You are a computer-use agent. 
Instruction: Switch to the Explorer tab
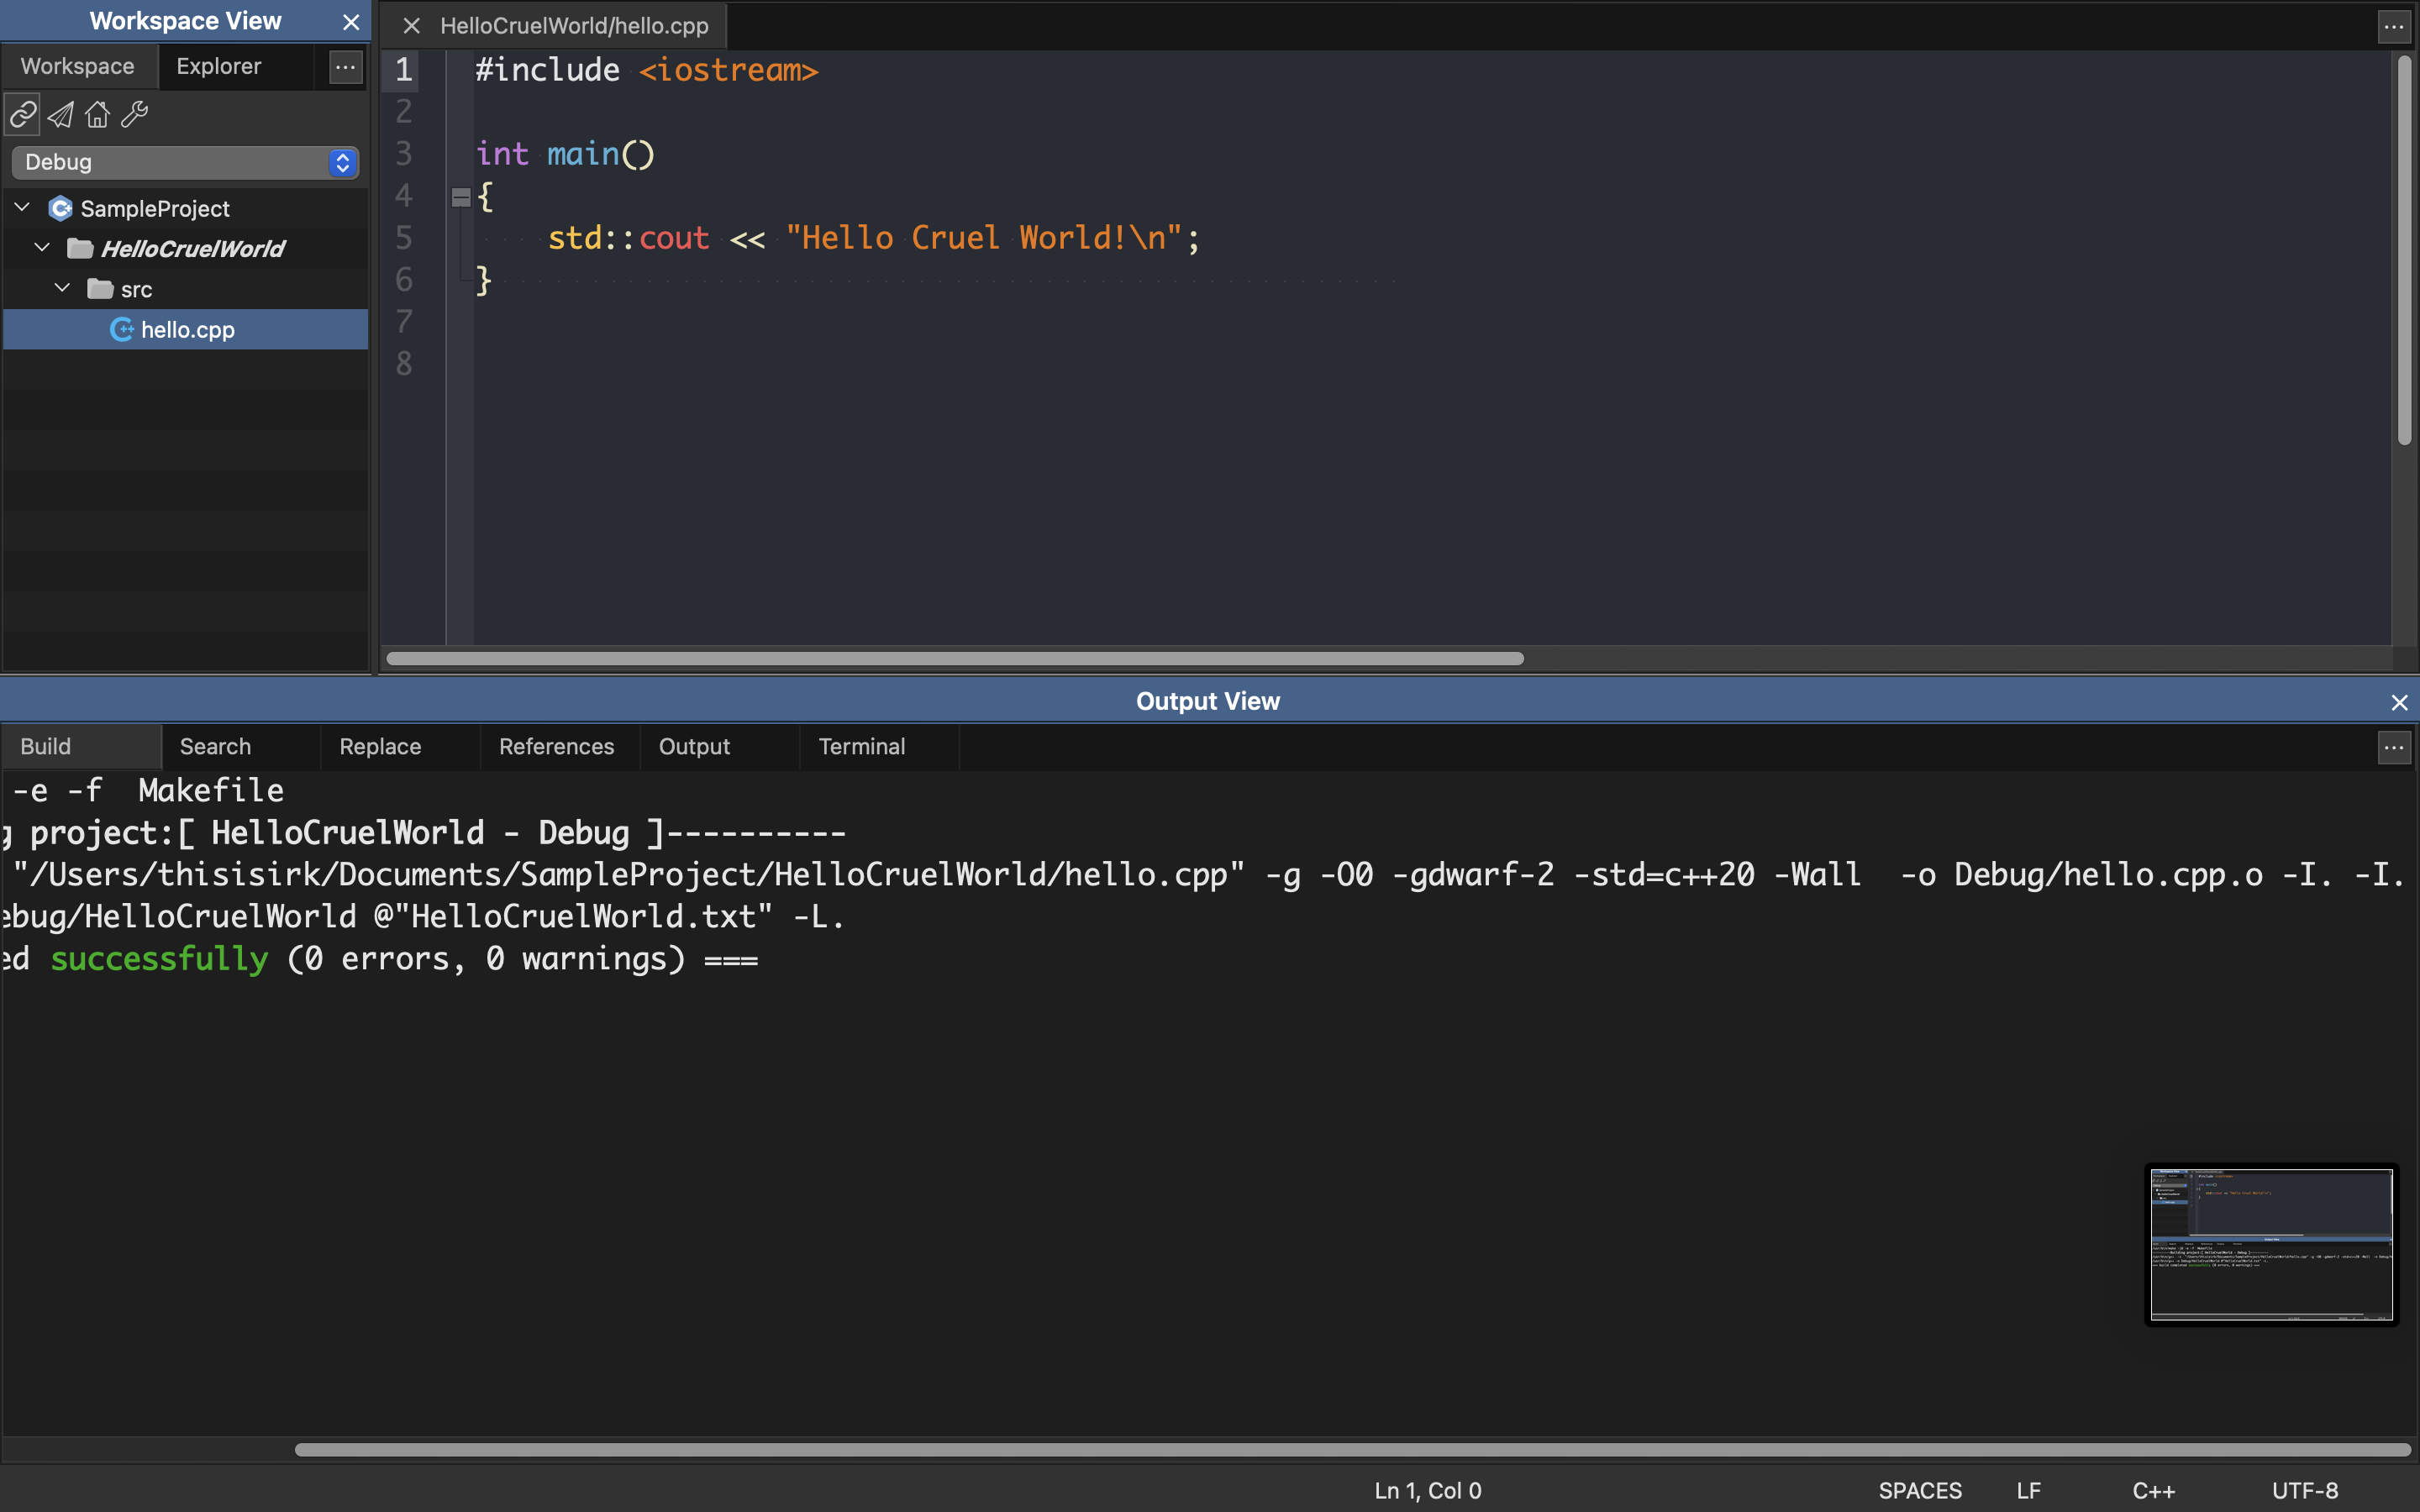click(x=218, y=66)
